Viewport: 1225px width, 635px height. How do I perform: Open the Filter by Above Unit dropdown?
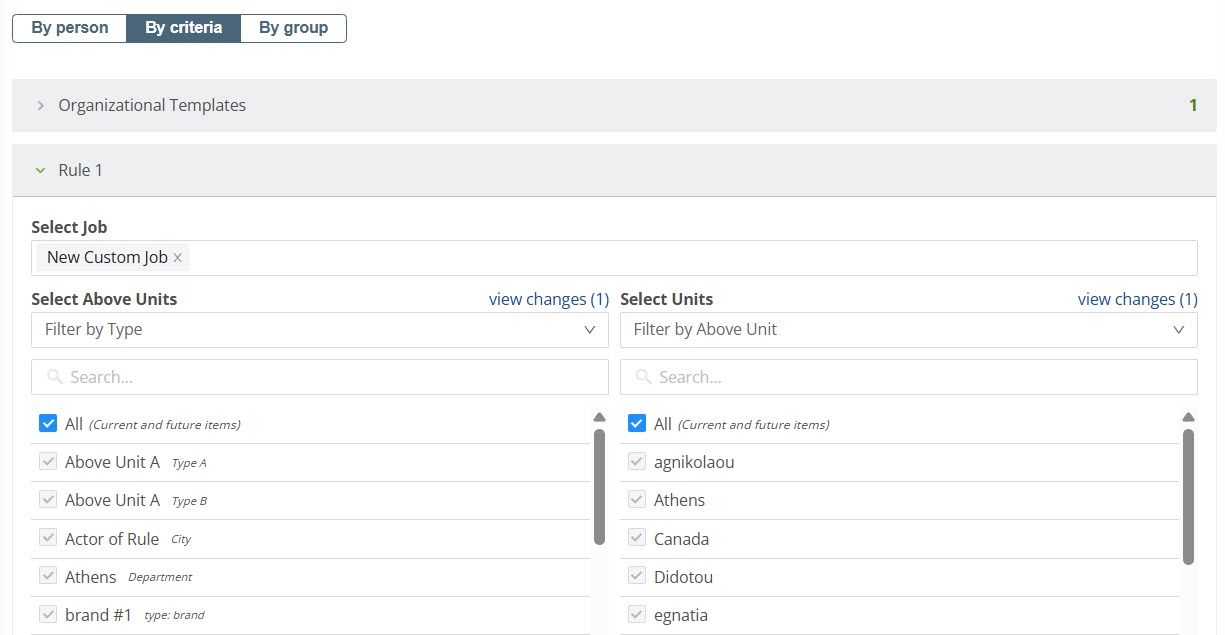[x=908, y=330]
